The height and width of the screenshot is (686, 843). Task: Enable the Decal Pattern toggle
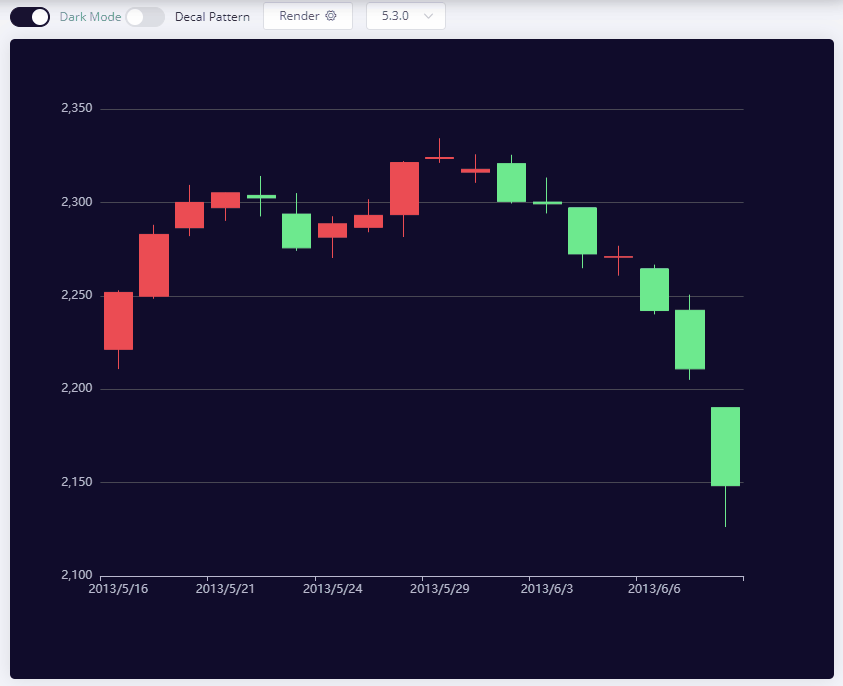[143, 16]
